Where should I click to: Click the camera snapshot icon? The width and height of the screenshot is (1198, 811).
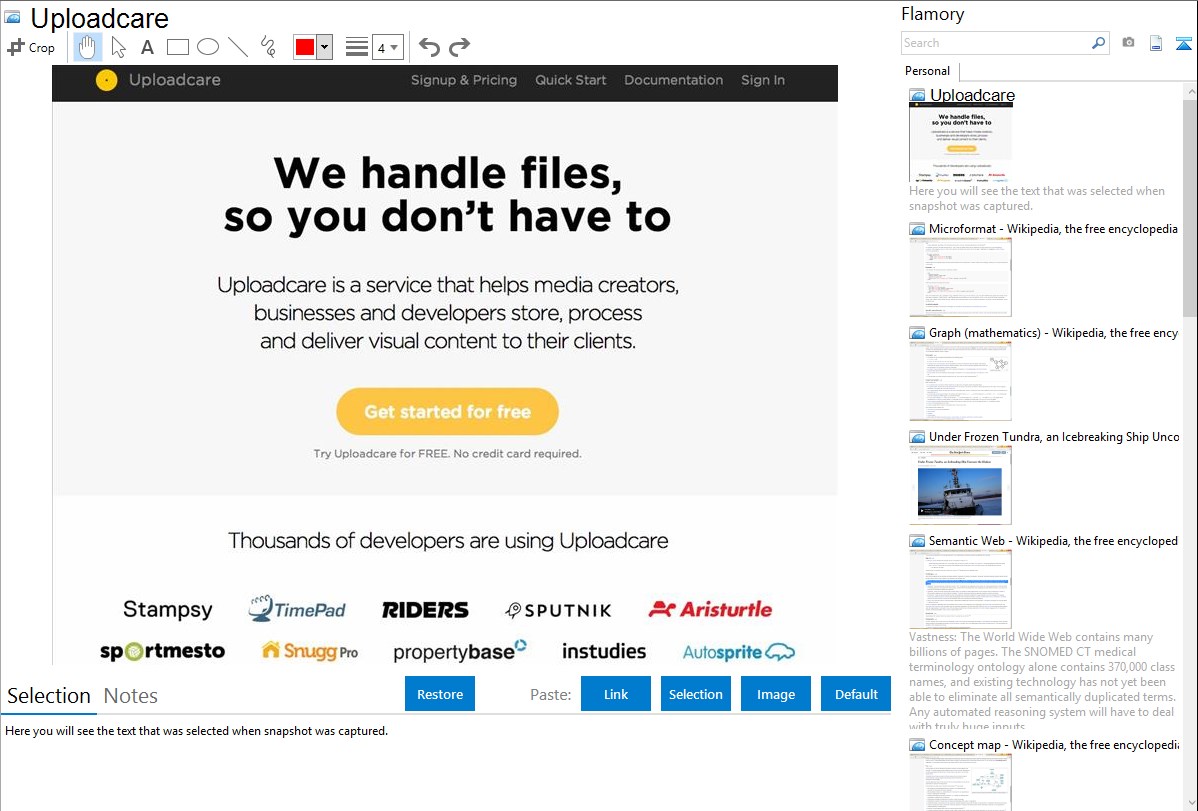coord(1128,43)
